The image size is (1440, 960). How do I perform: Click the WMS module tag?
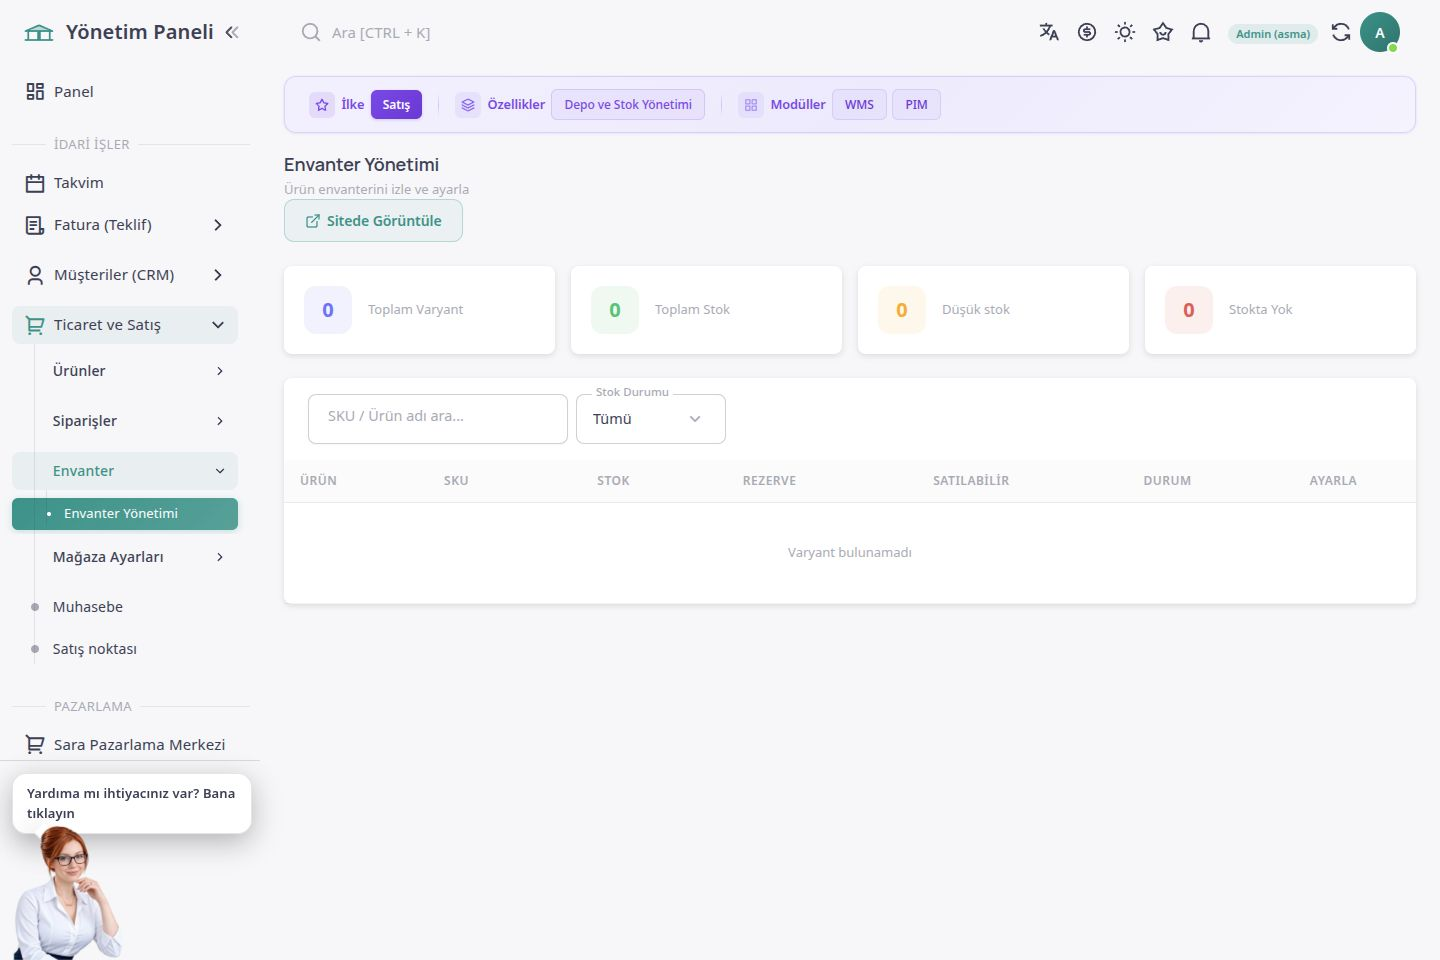(x=859, y=104)
